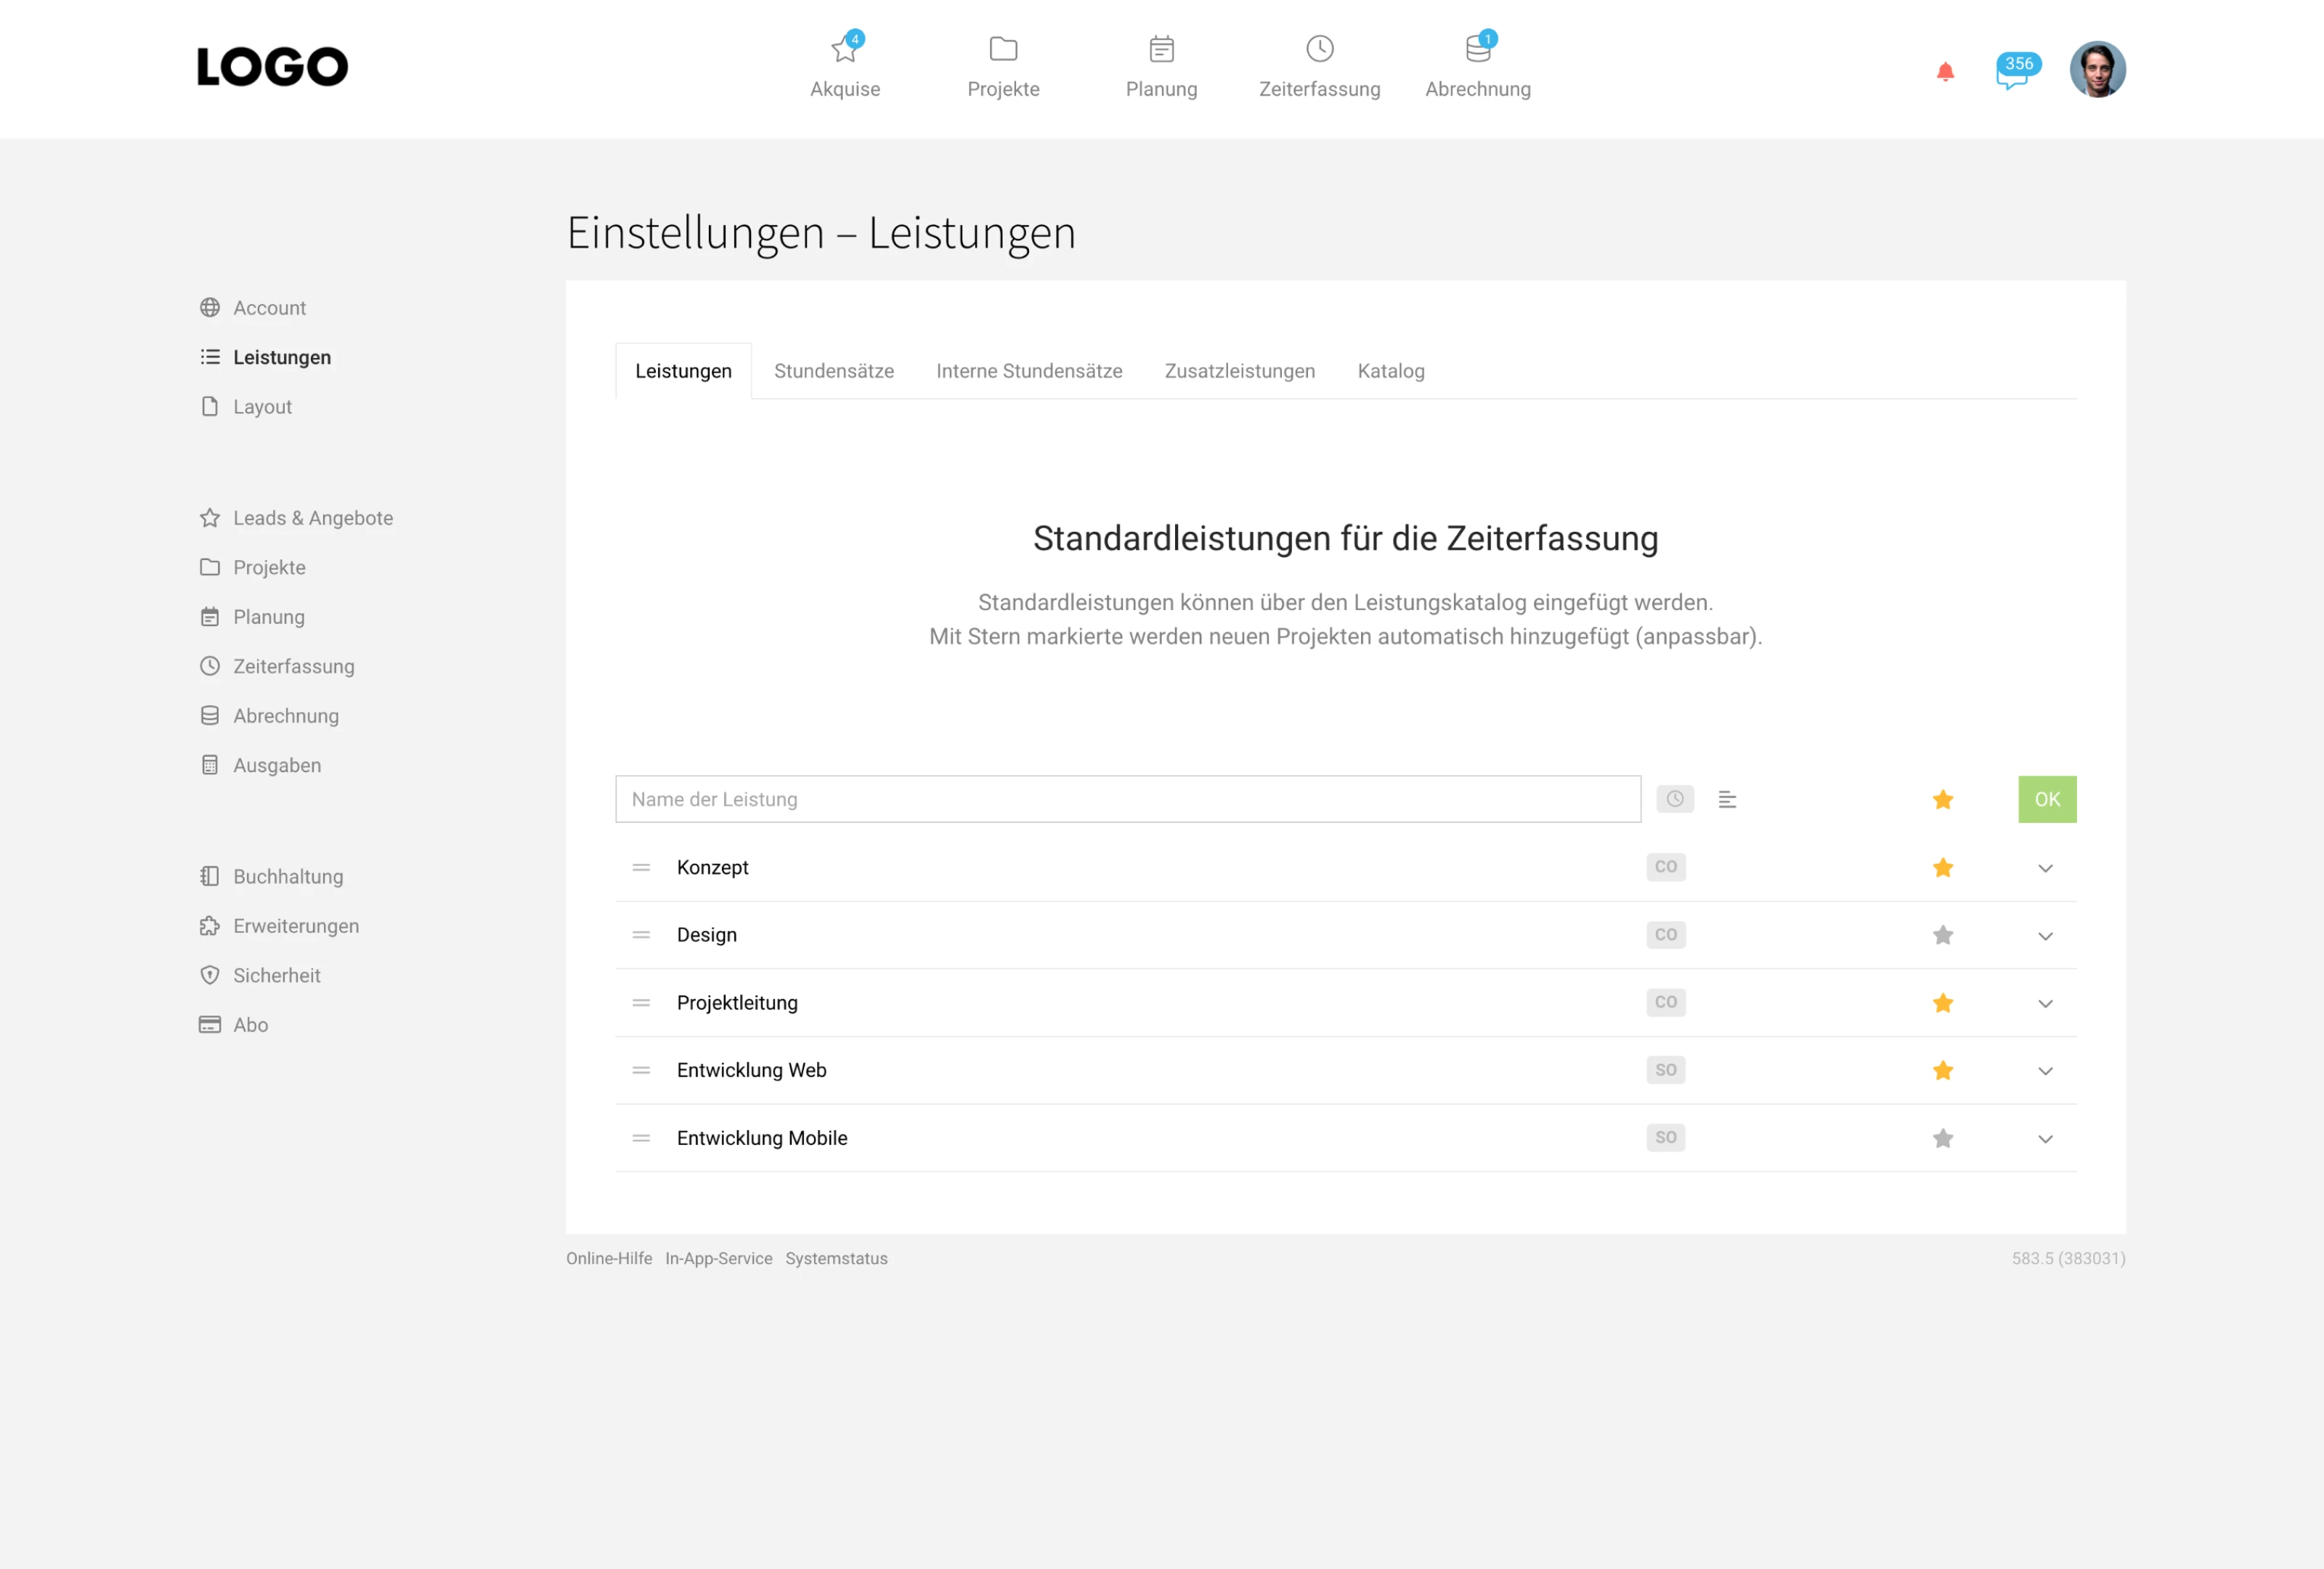Expand the Entwicklung Web row chevron

click(2045, 1071)
